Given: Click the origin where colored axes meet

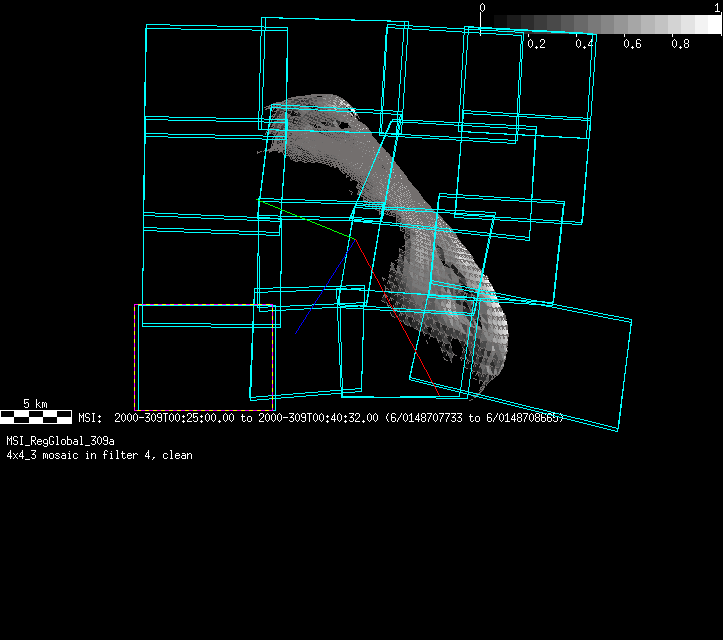Looking at the screenshot, I should (x=353, y=238).
